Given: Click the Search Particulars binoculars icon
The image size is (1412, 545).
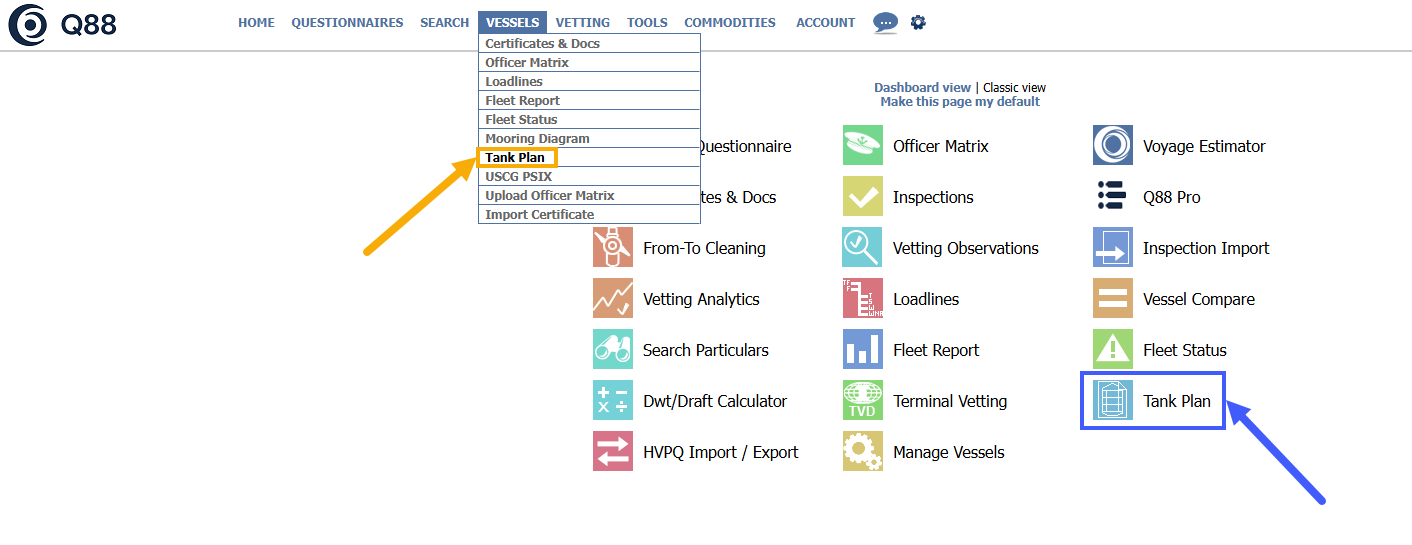Looking at the screenshot, I should pyautogui.click(x=613, y=350).
